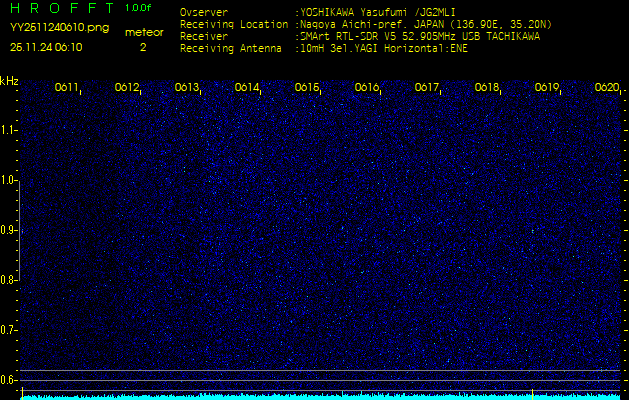Select the 0.9 frequency axis label

click(9, 230)
